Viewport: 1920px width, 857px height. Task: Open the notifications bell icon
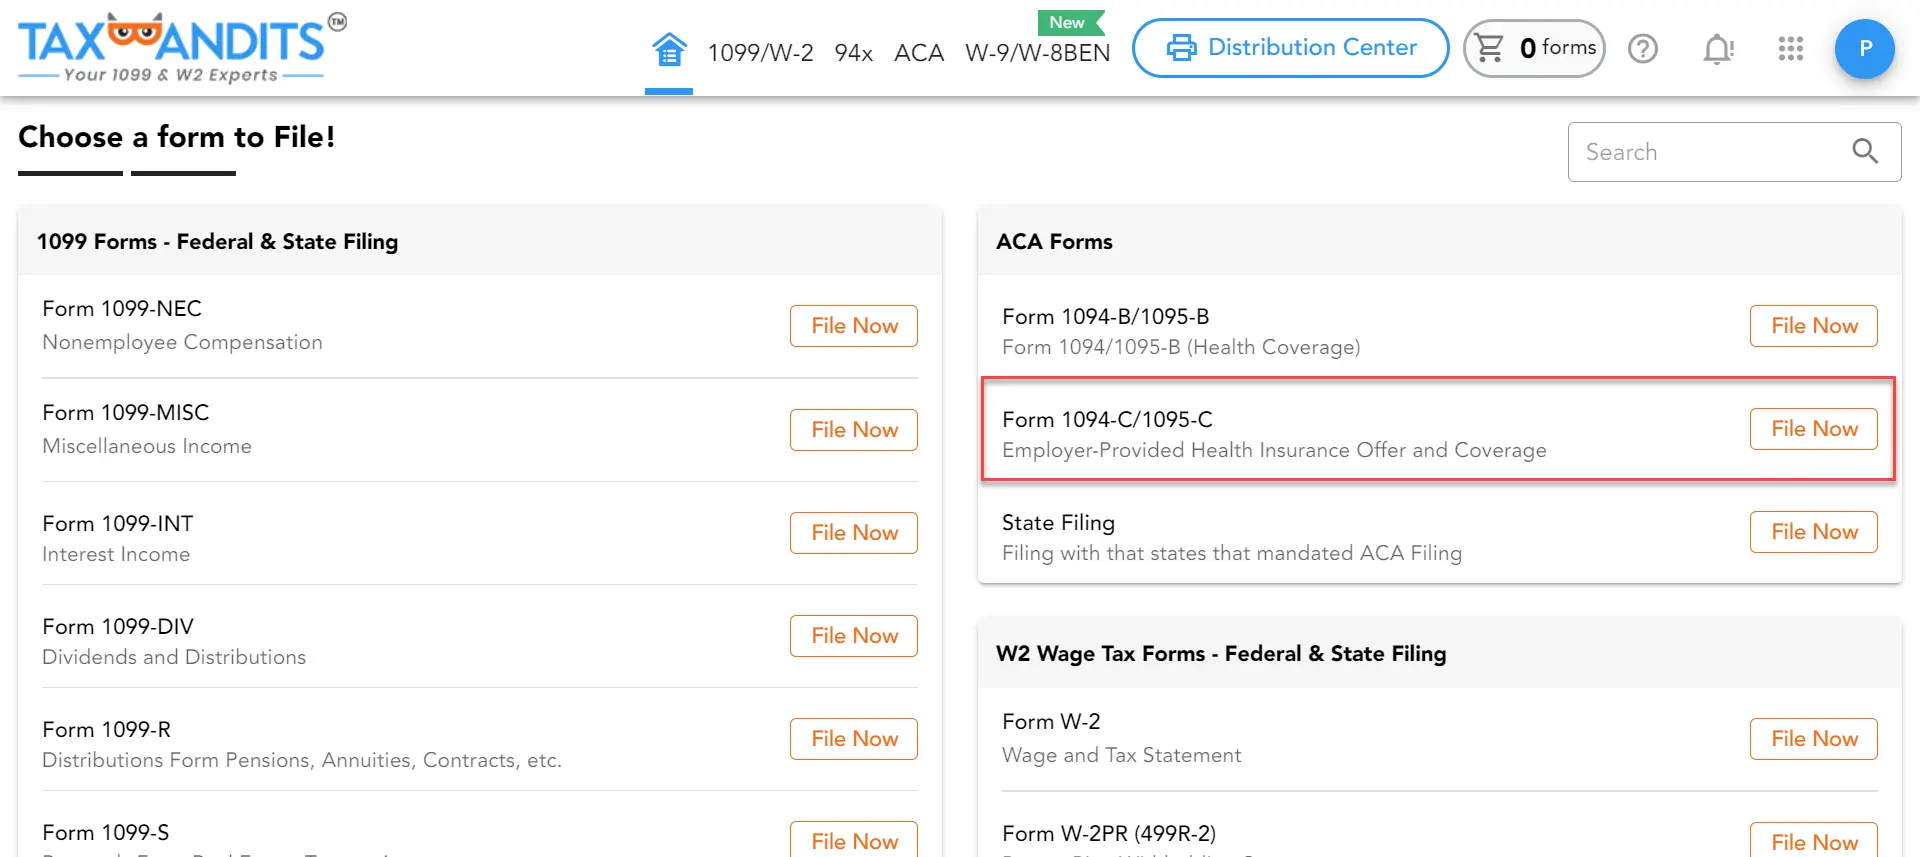(1718, 49)
